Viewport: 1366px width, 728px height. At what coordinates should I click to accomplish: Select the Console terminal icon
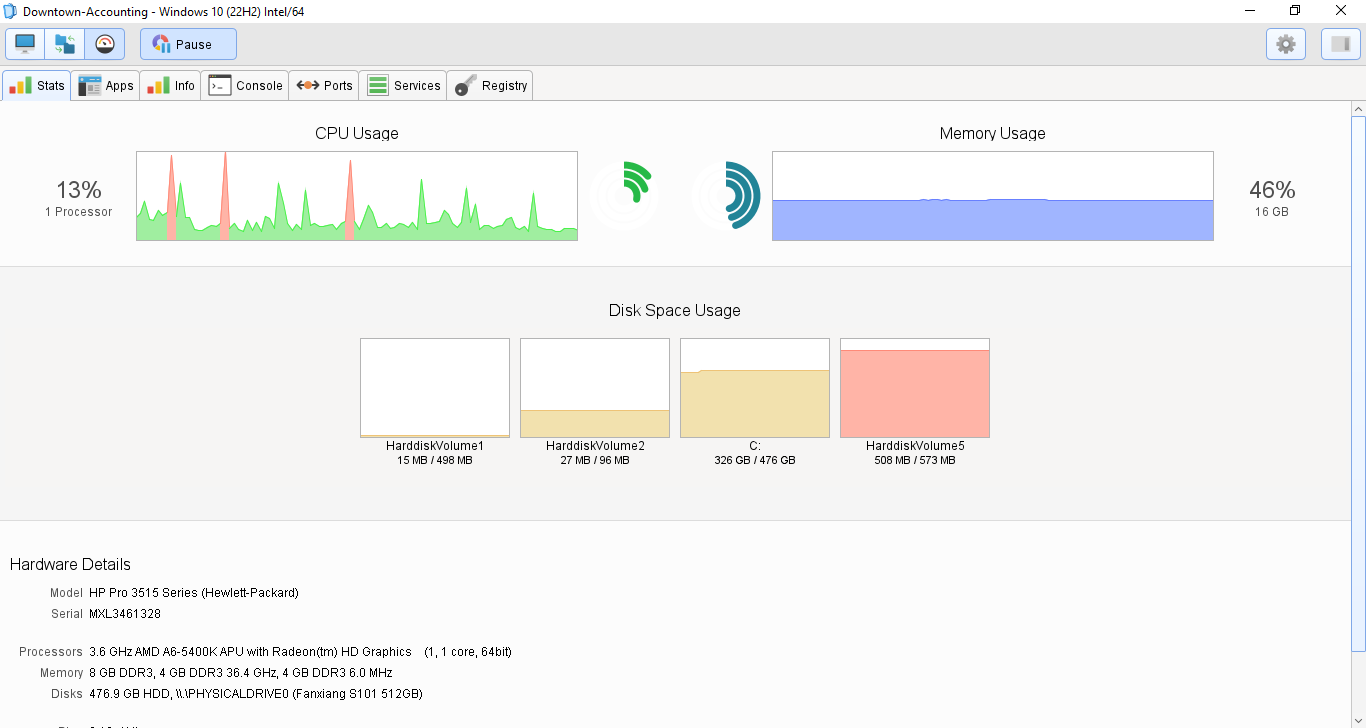[x=220, y=85]
